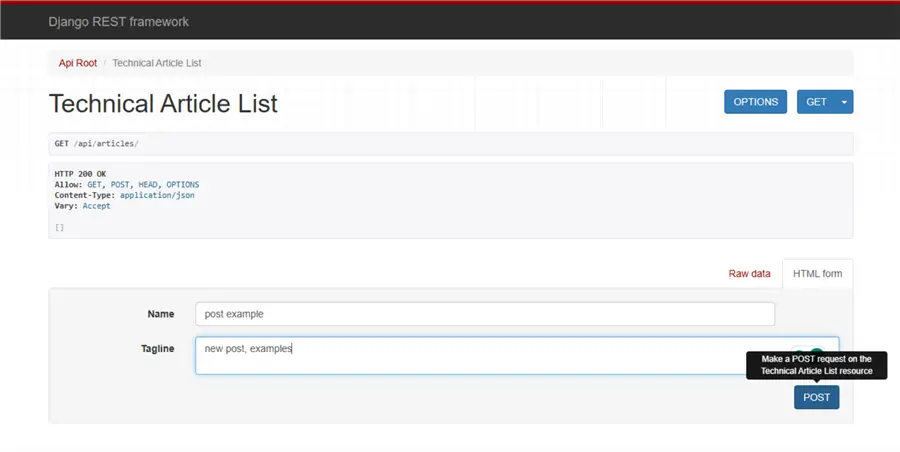Screen dimensions: 900x452
Task: Switch to the Raw data tab
Action: (x=749, y=274)
